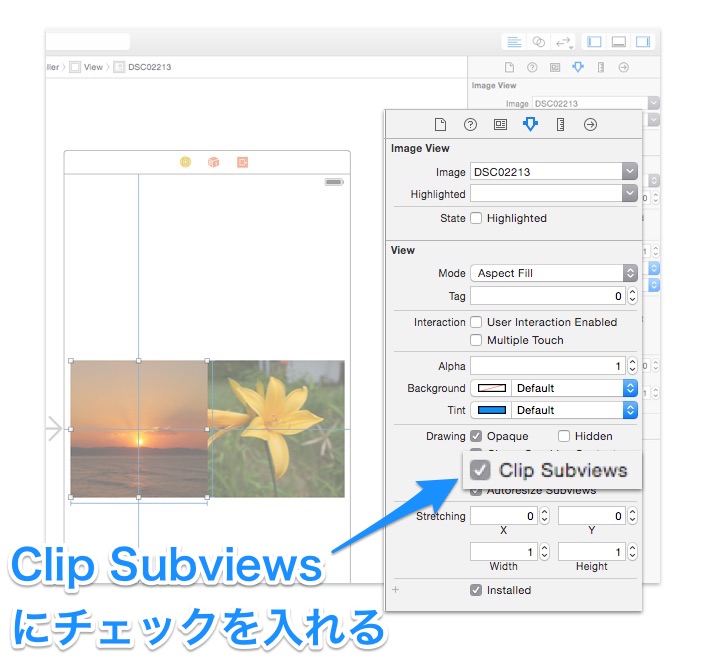Click the blue Tint color swatch

491,410
